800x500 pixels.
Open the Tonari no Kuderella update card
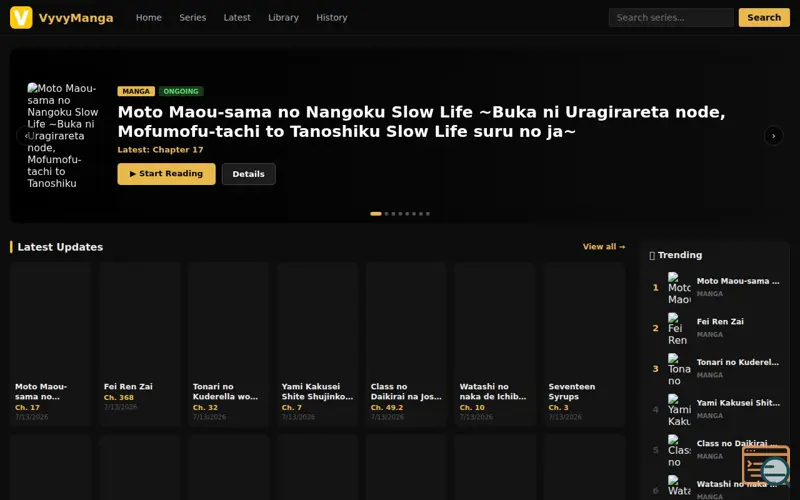coord(229,344)
